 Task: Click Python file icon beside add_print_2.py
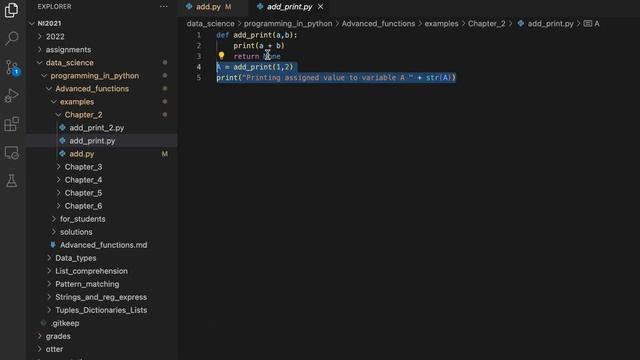(x=62, y=127)
